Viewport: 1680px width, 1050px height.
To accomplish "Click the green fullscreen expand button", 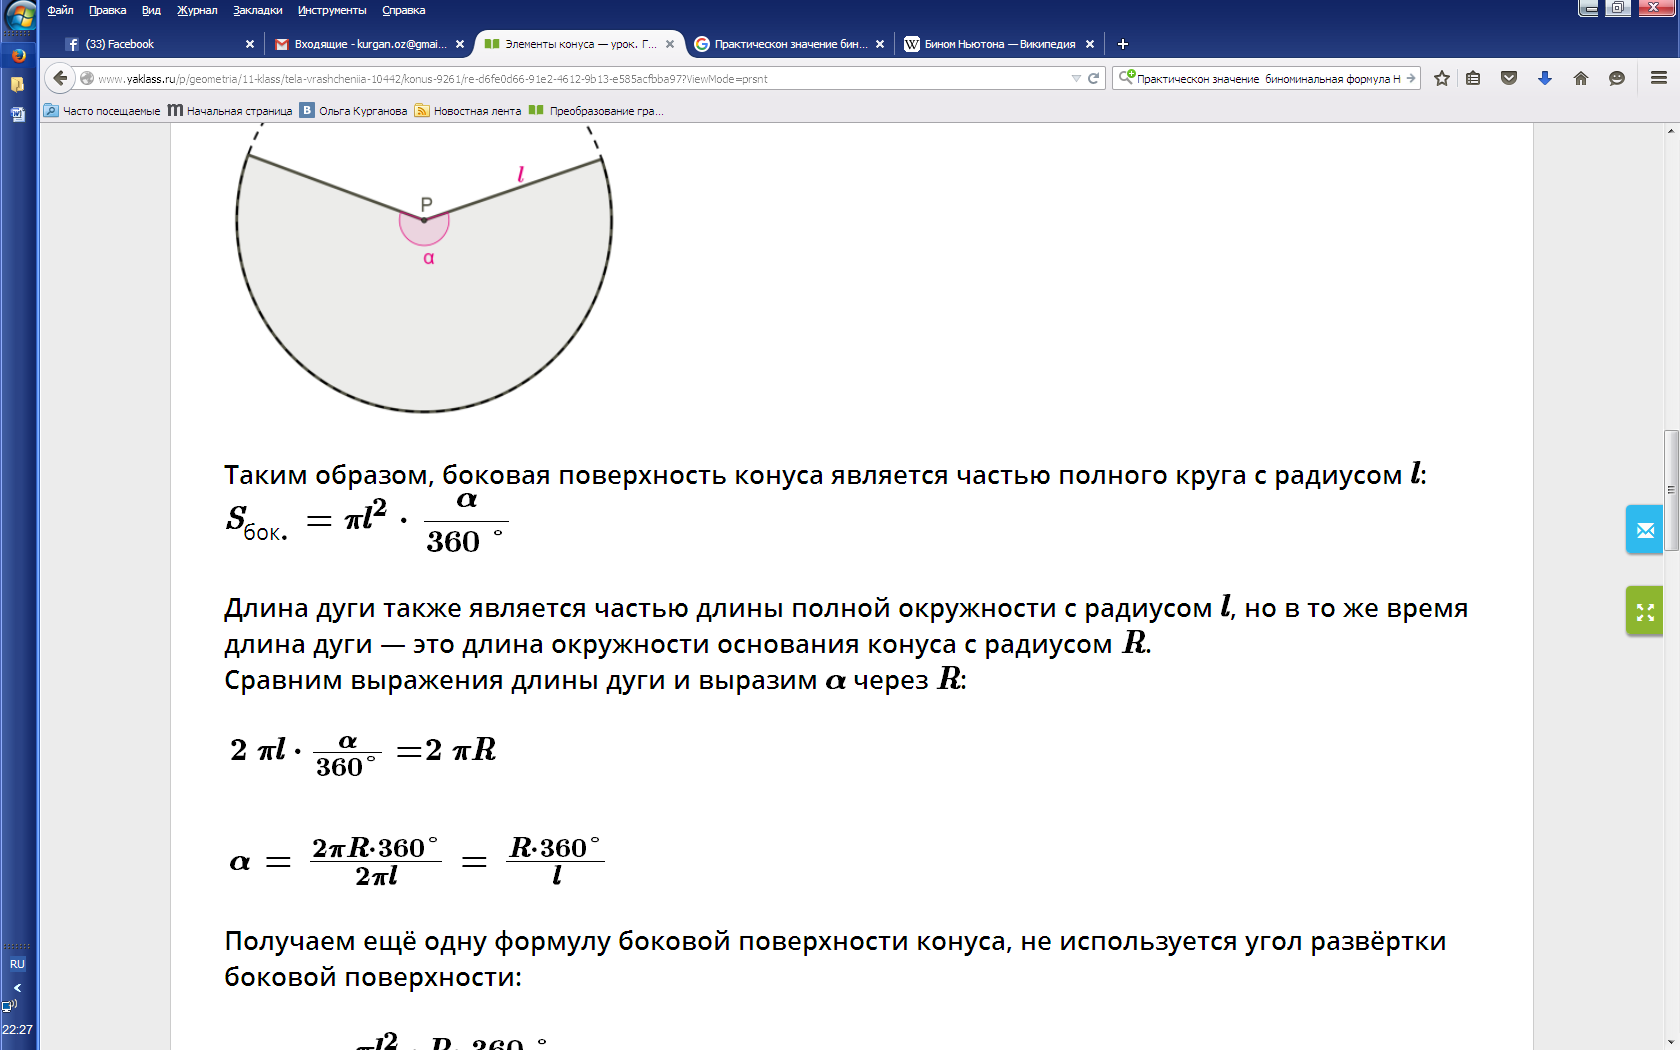I will 1644,611.
